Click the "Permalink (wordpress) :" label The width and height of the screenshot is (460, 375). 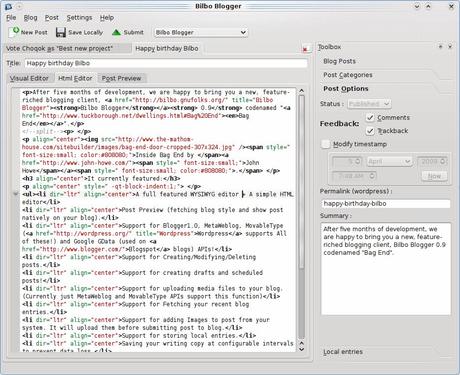click(356, 191)
